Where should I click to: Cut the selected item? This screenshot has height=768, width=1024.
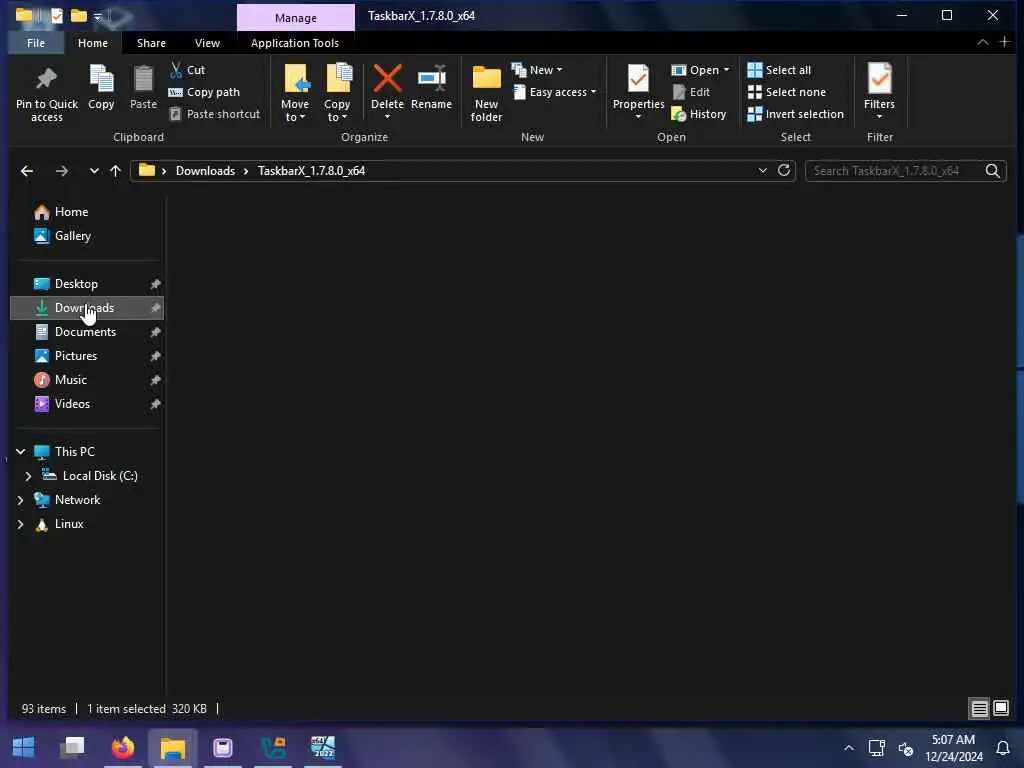(x=187, y=70)
